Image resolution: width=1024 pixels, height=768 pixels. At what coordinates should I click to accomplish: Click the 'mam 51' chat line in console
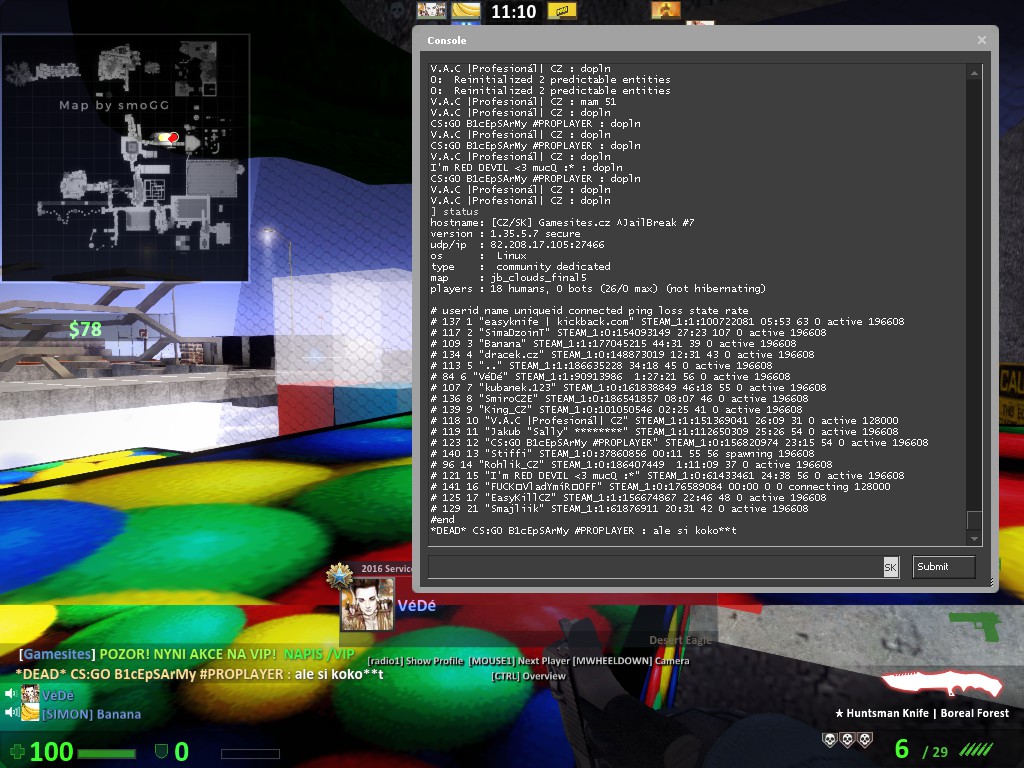523,102
